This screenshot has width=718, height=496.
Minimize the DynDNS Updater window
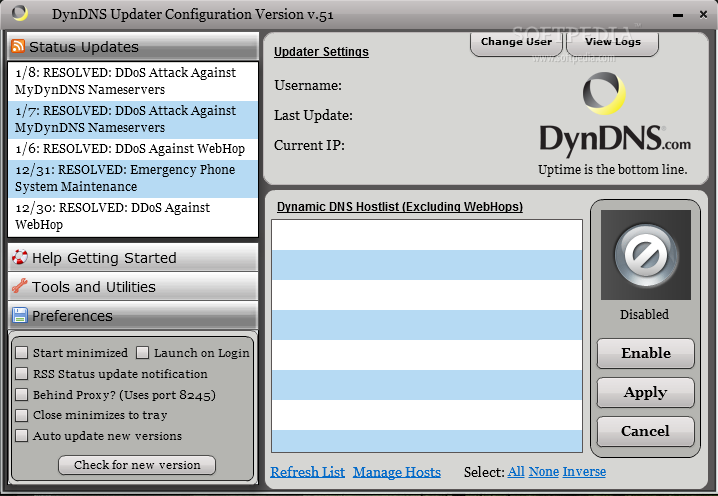point(678,15)
